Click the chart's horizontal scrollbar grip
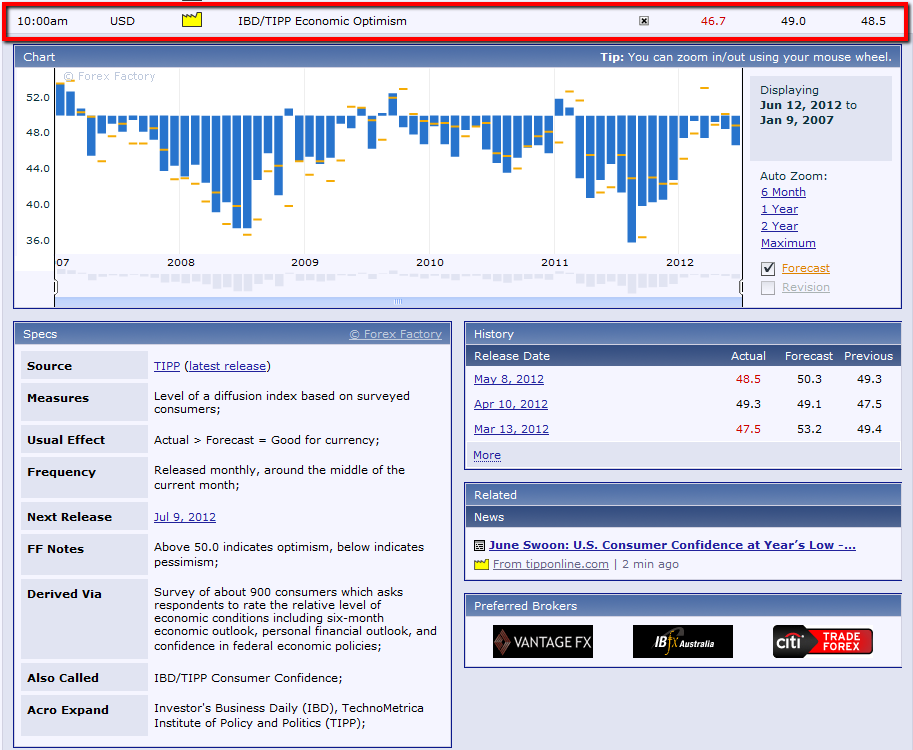913x750 pixels. (398, 302)
